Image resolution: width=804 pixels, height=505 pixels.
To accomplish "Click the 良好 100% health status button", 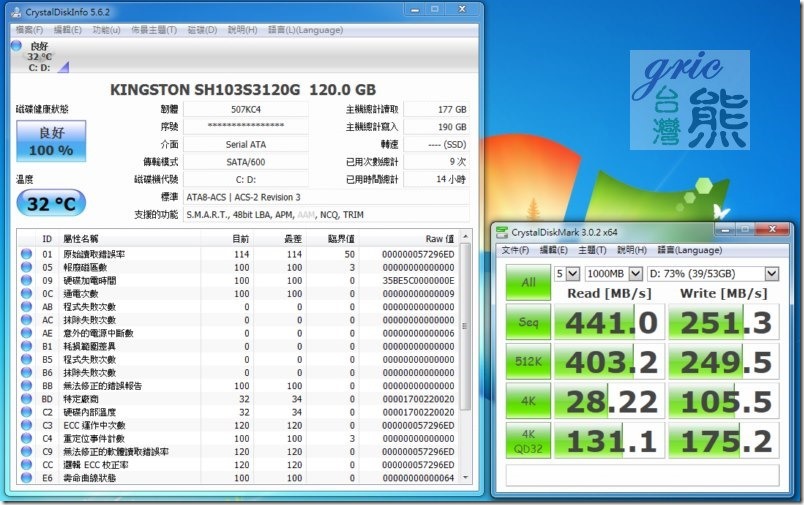I will 50,142.
